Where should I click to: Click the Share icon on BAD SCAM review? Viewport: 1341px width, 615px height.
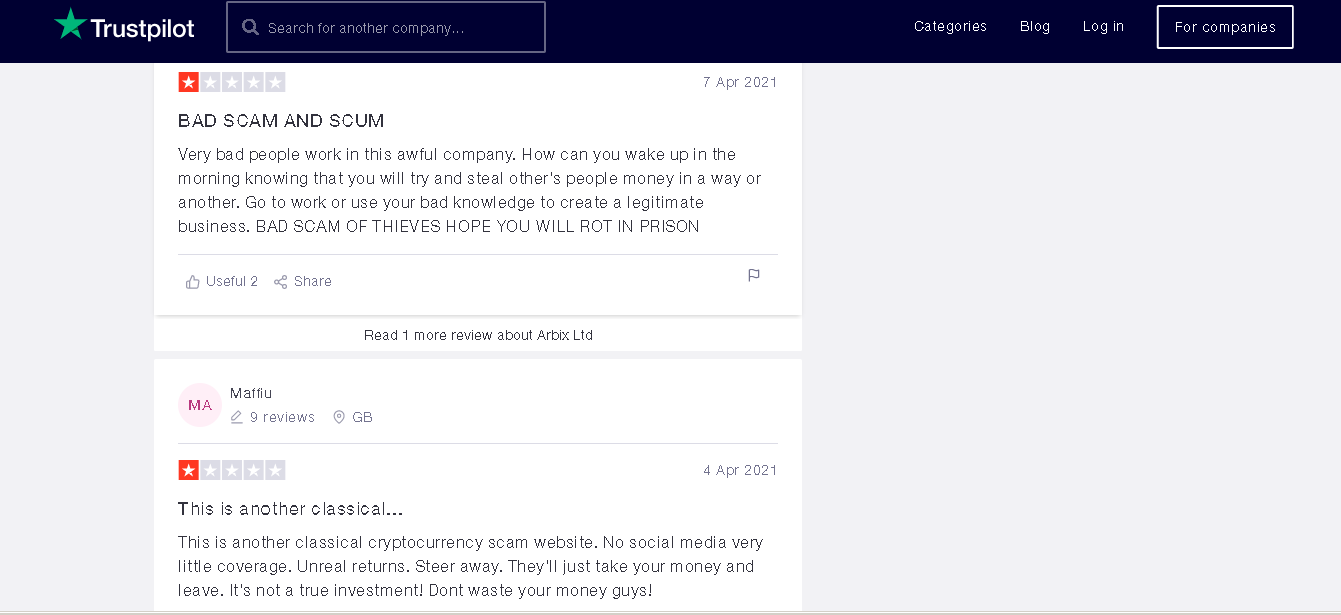281,282
